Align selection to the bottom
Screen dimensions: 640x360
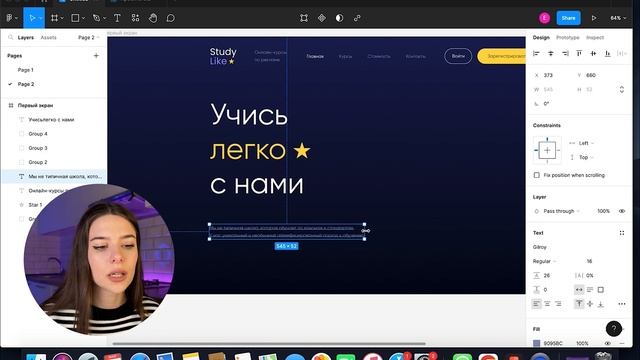click(608, 53)
